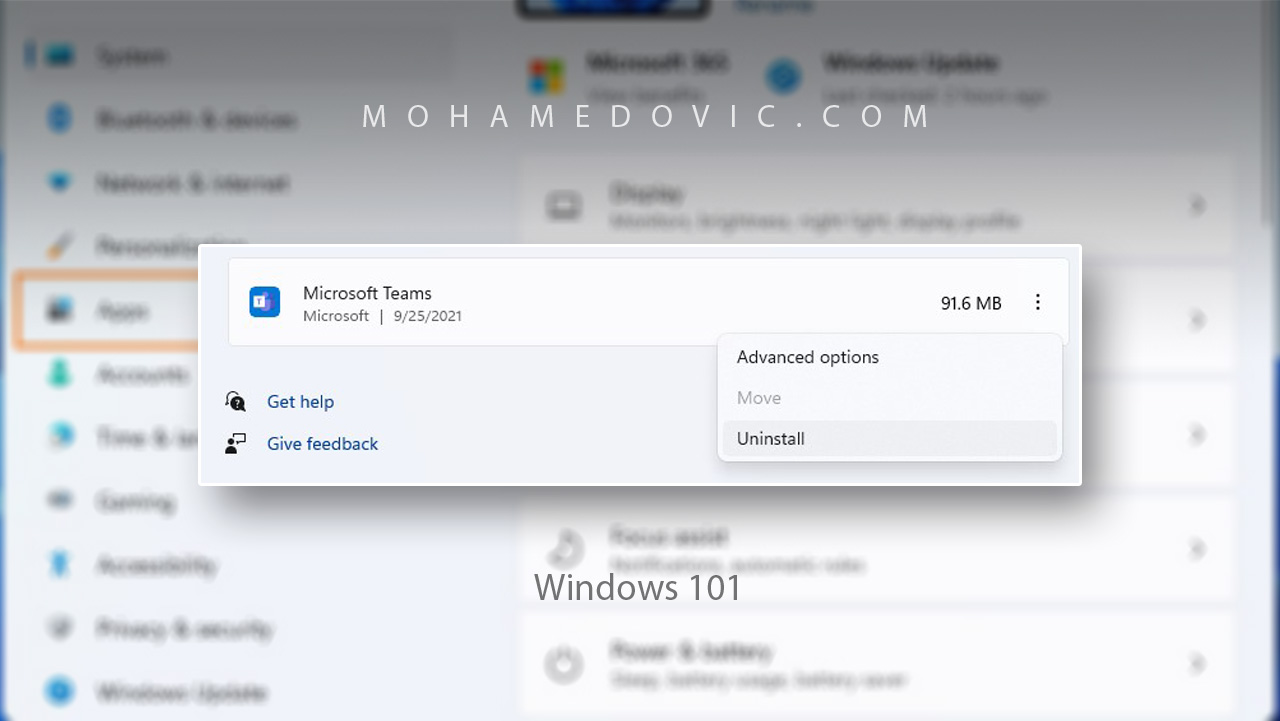Screen dimensions: 1280x721
Task: Click the Windows Update sidebar icon
Action: click(x=60, y=691)
